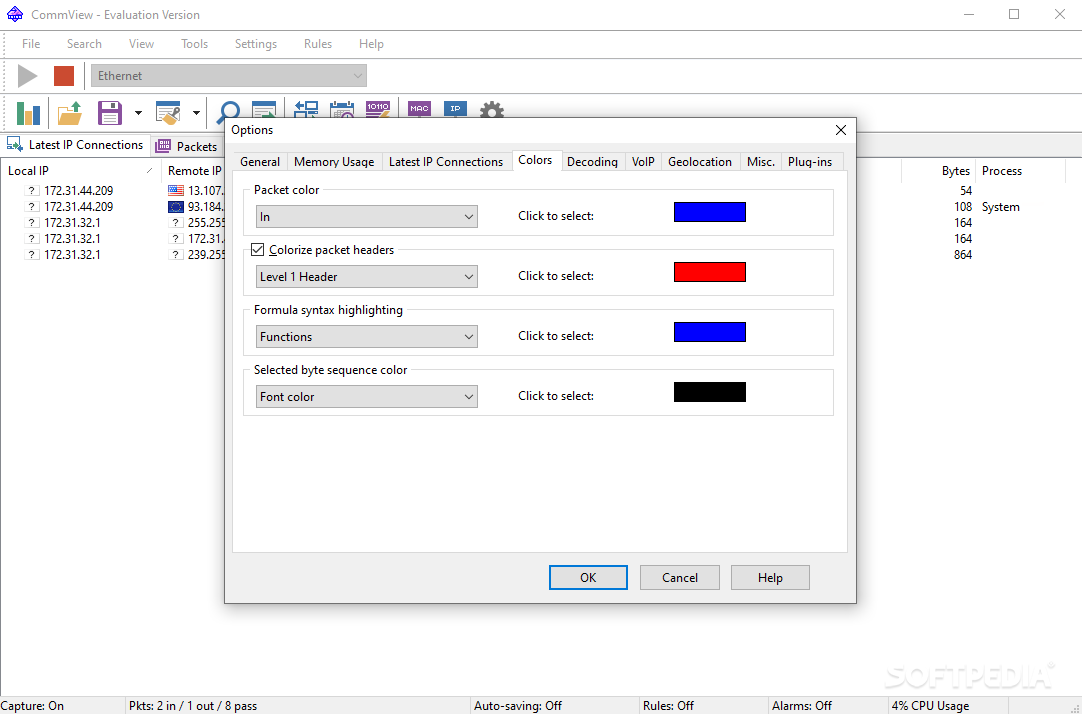
Task: Click the 864 bytes value
Action: click(963, 255)
